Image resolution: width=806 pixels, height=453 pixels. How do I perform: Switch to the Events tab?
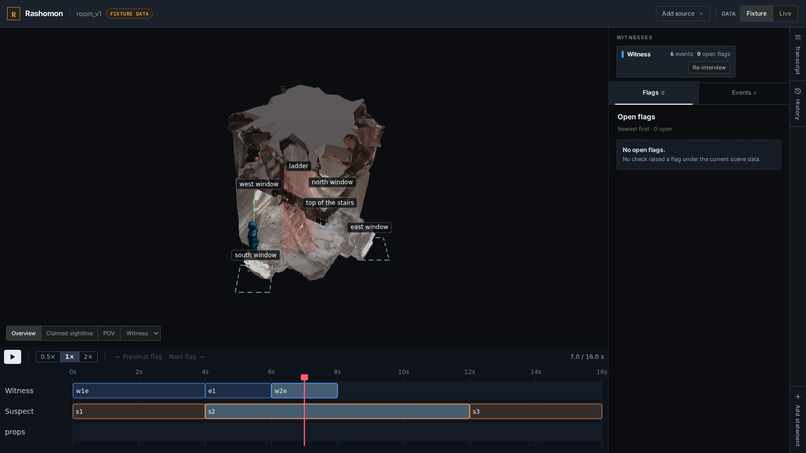pos(744,93)
